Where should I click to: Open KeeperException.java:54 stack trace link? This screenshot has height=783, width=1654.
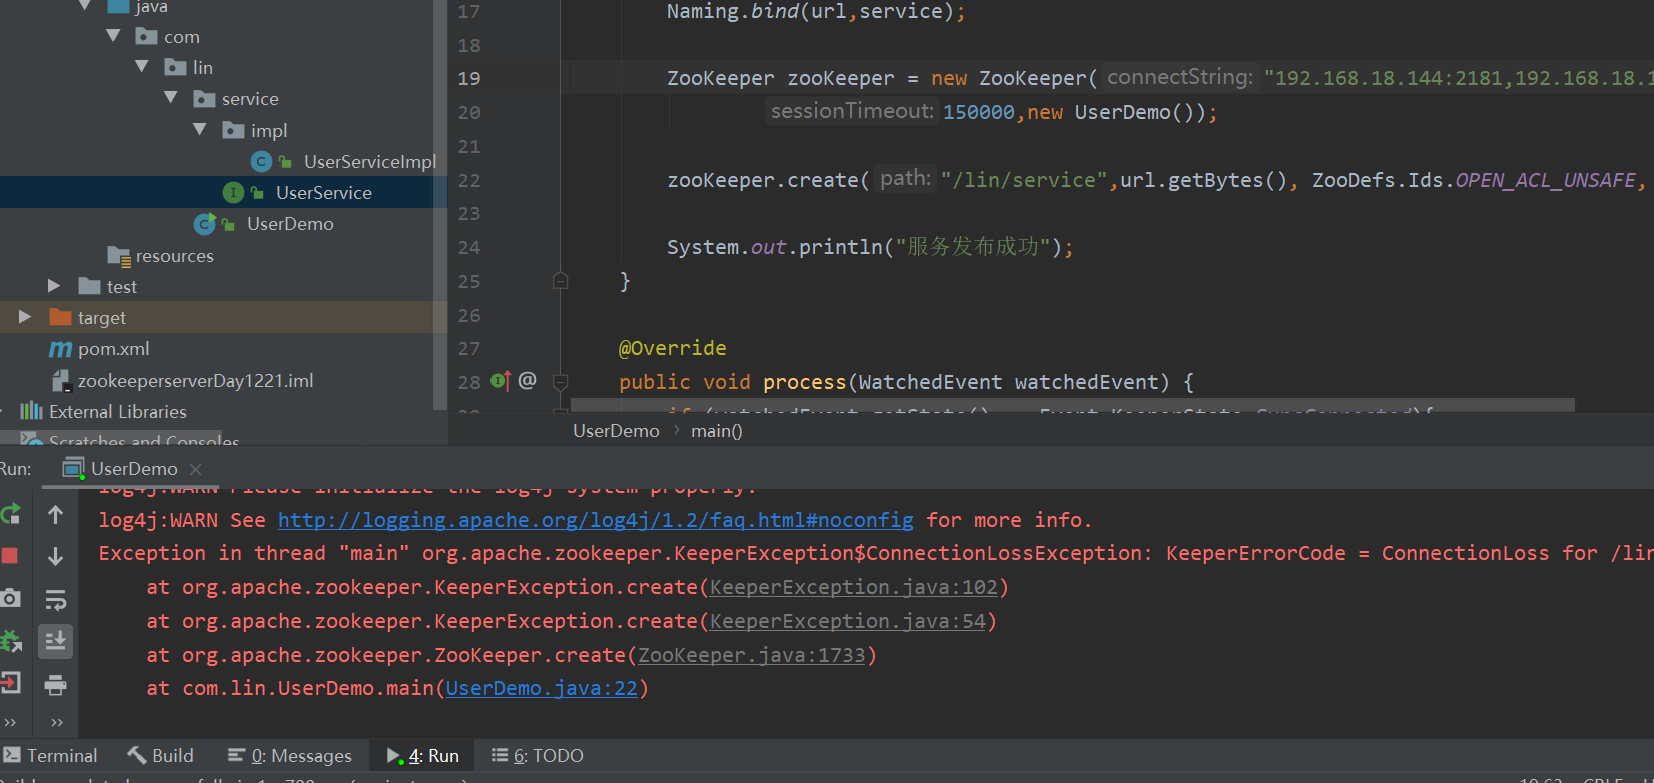pos(848,621)
